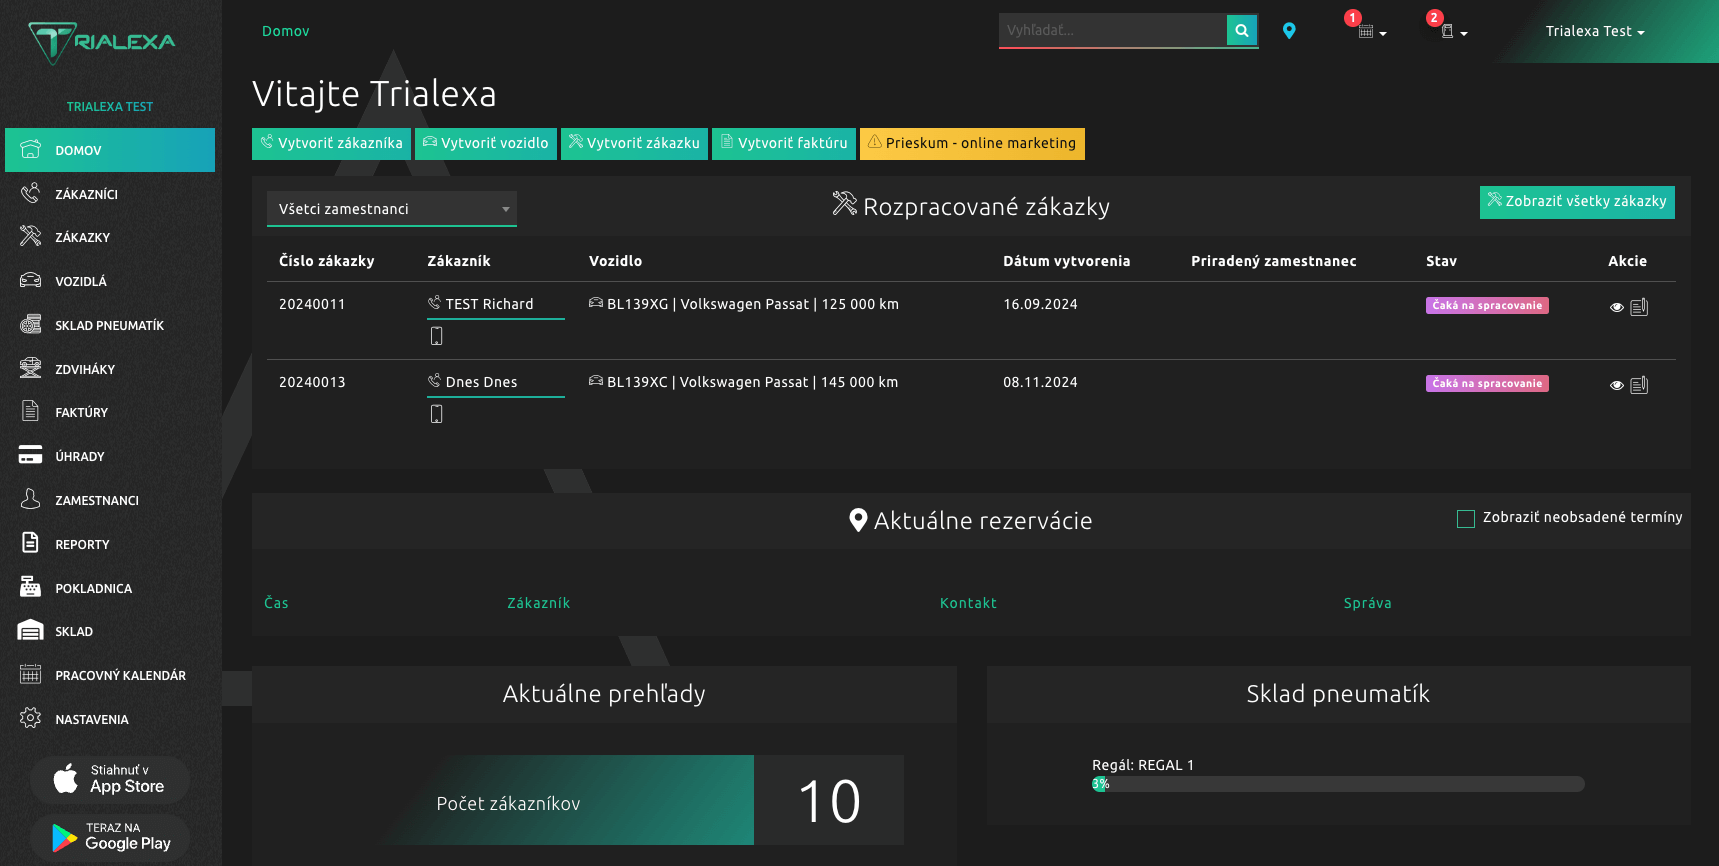Focus the Vyhľadať search field
Image resolution: width=1719 pixels, height=866 pixels.
1112,30
